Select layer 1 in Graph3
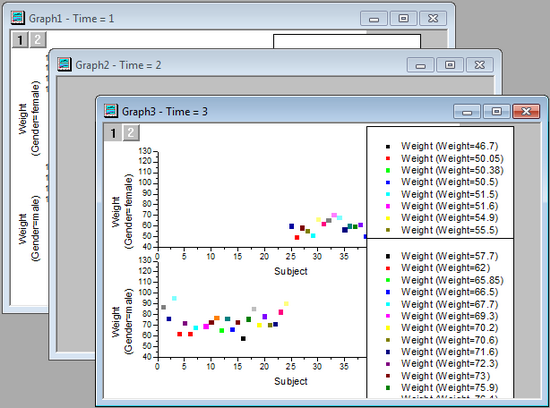Image resolution: width=550 pixels, height=408 pixels. click(113, 133)
